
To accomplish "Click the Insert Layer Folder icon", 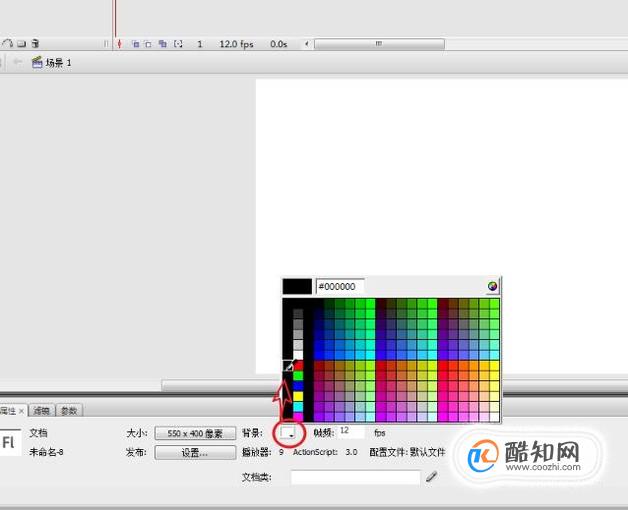I will [x=21, y=44].
